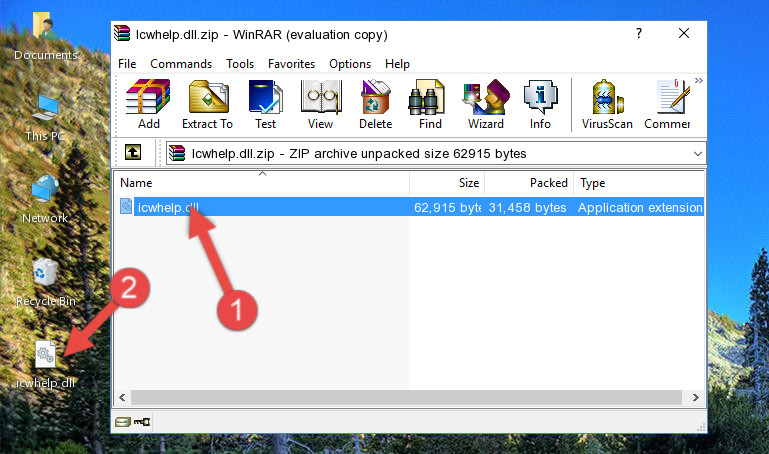Select the icwhelp.dll desktop file
The height and width of the screenshot is (454, 769).
coord(45,365)
